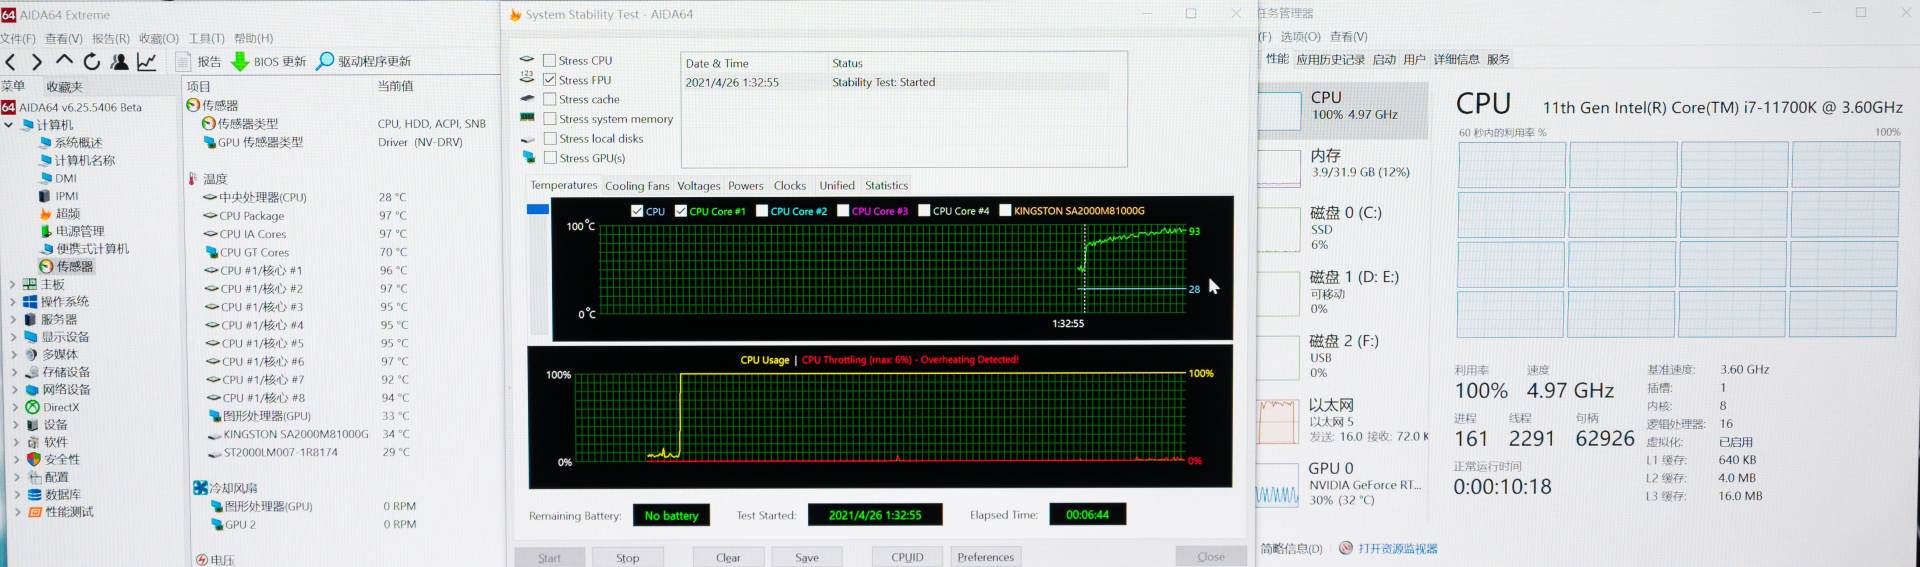This screenshot has height=567, width=1920.
Task: Expand the 网络设备 tree node
Action: (x=14, y=390)
